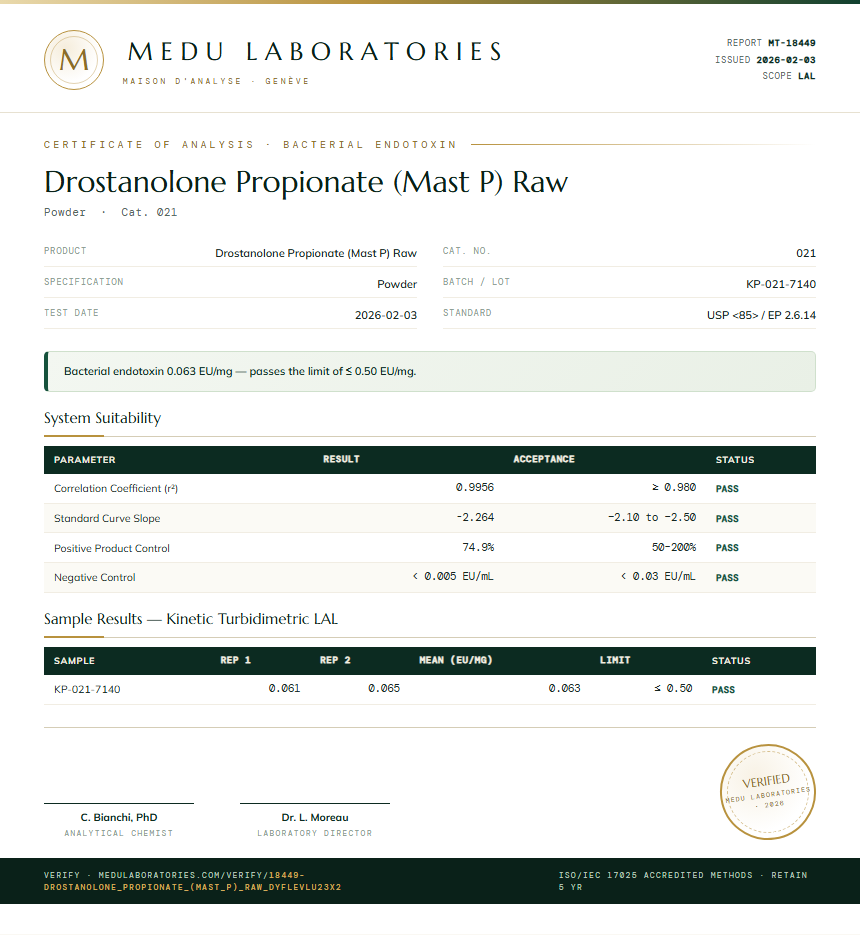Click the System Suitability heading
Screen dimensions: 860x935
[x=102, y=418]
